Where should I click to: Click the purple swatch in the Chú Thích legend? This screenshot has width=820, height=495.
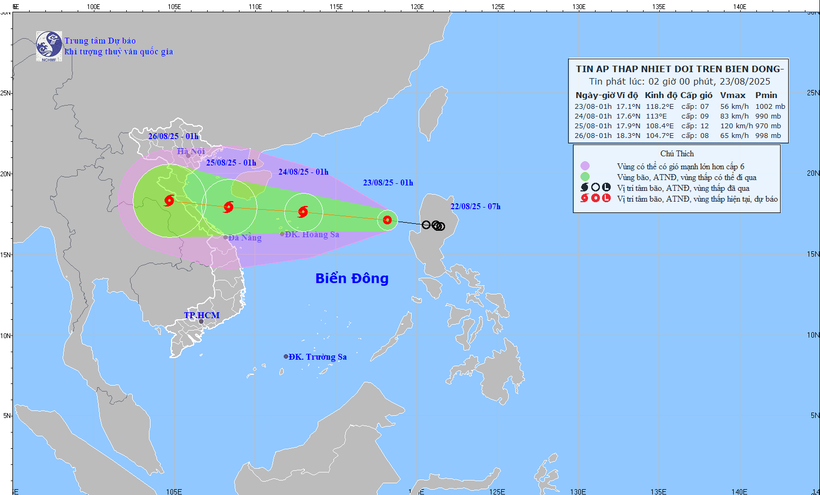[583, 164]
